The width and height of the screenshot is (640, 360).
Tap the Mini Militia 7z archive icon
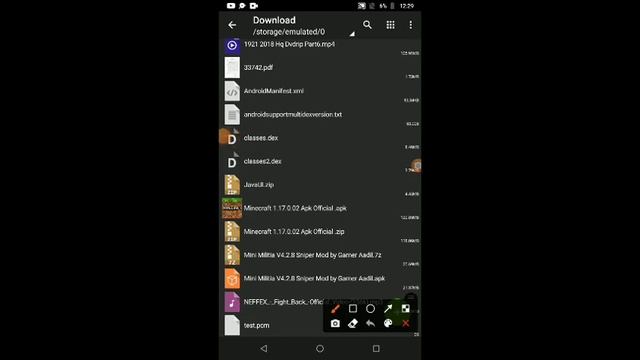point(232,255)
